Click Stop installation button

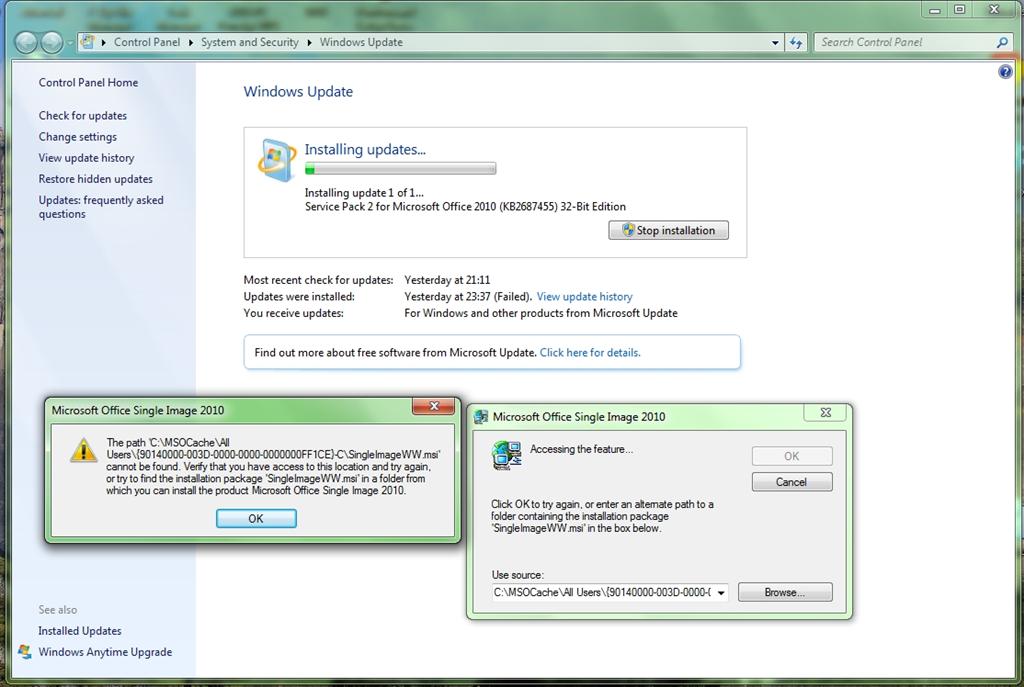coord(669,231)
